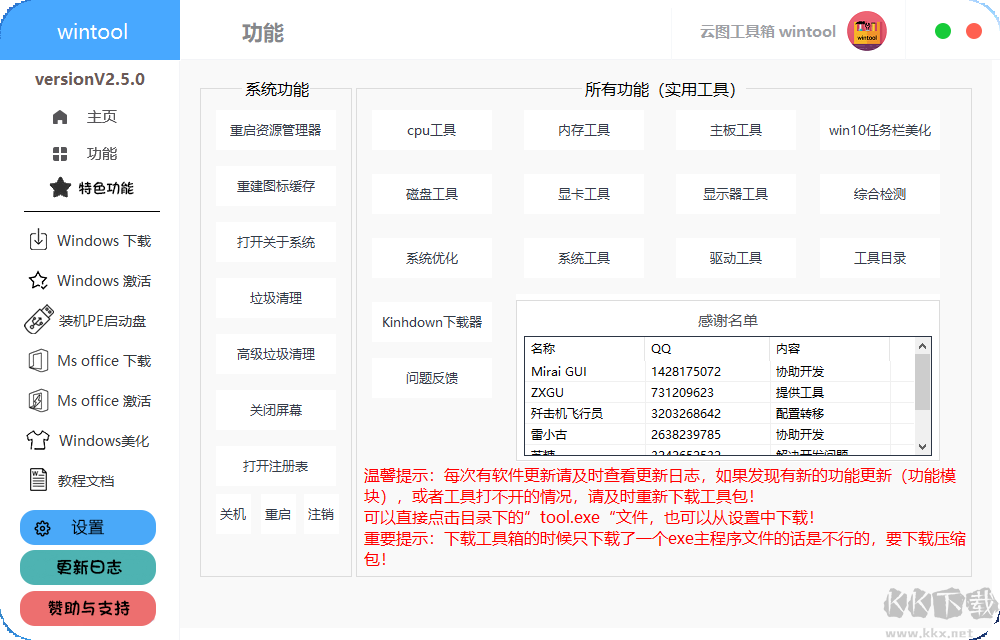Image resolution: width=1000 pixels, height=640 pixels.
Task: Click the home icon next to 主页
Action: pos(60,116)
